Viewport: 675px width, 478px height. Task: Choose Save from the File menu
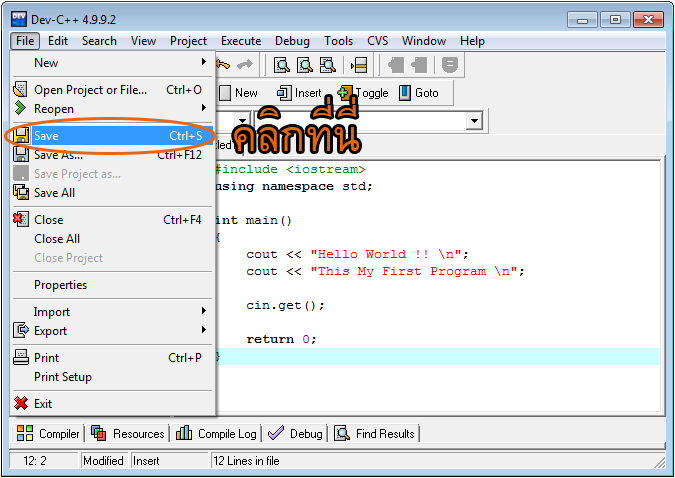point(113,136)
